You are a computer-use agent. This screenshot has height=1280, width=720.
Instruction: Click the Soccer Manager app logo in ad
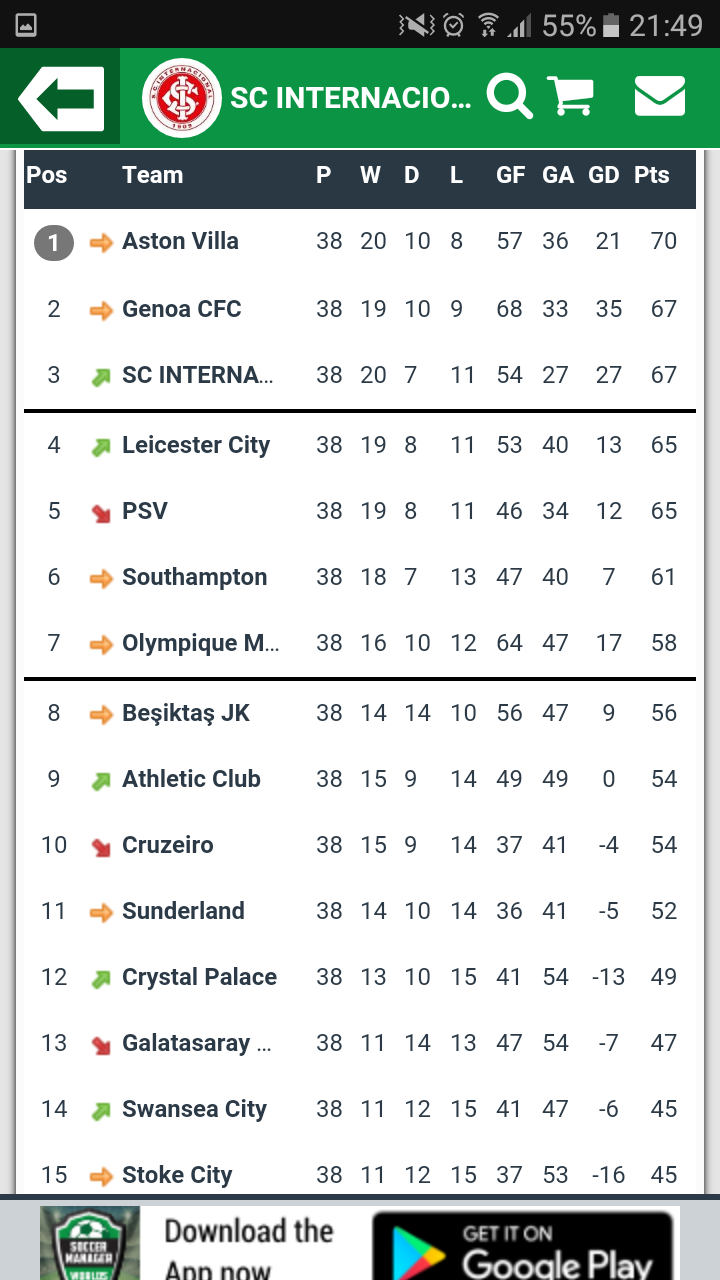click(89, 1242)
